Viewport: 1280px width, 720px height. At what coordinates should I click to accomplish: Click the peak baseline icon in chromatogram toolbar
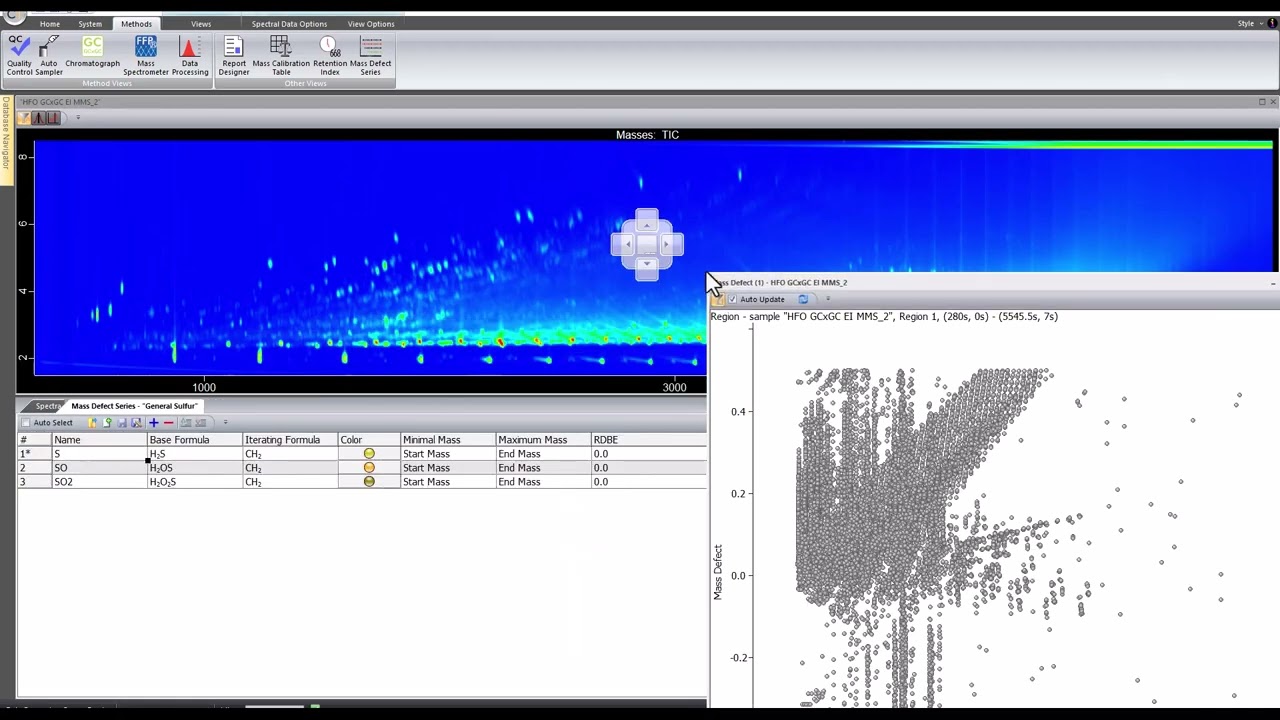pyautogui.click(x=53, y=118)
